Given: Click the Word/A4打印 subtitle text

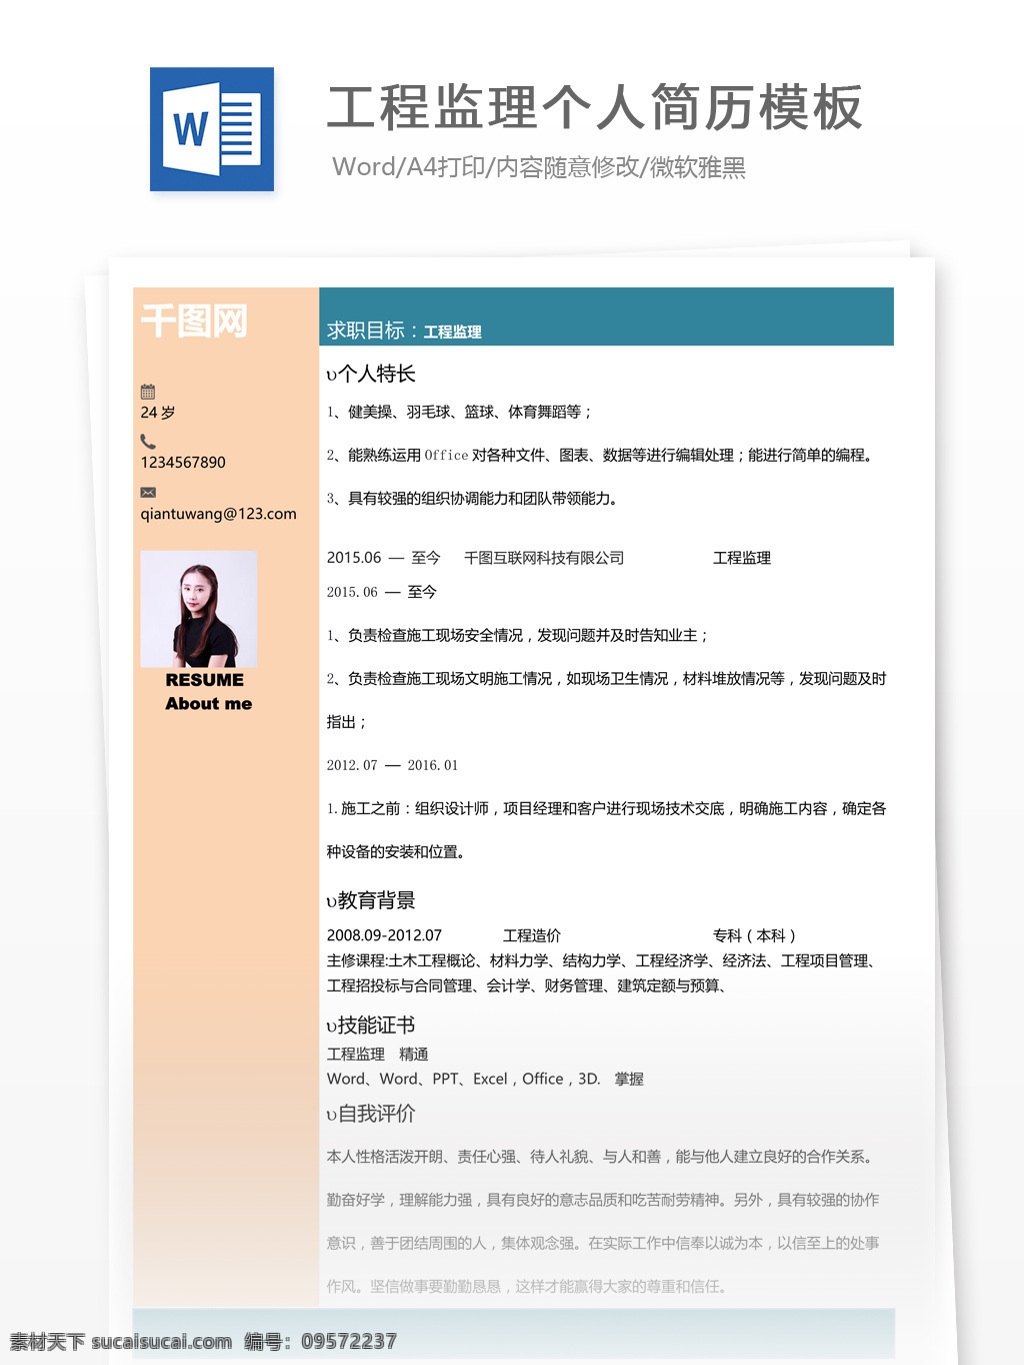Looking at the screenshot, I should tap(539, 167).
